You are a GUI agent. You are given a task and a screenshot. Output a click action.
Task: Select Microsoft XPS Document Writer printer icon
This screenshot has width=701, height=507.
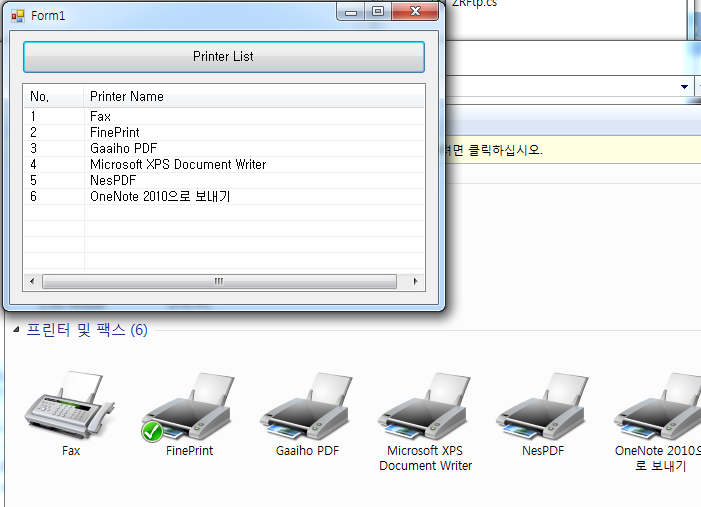[425, 406]
